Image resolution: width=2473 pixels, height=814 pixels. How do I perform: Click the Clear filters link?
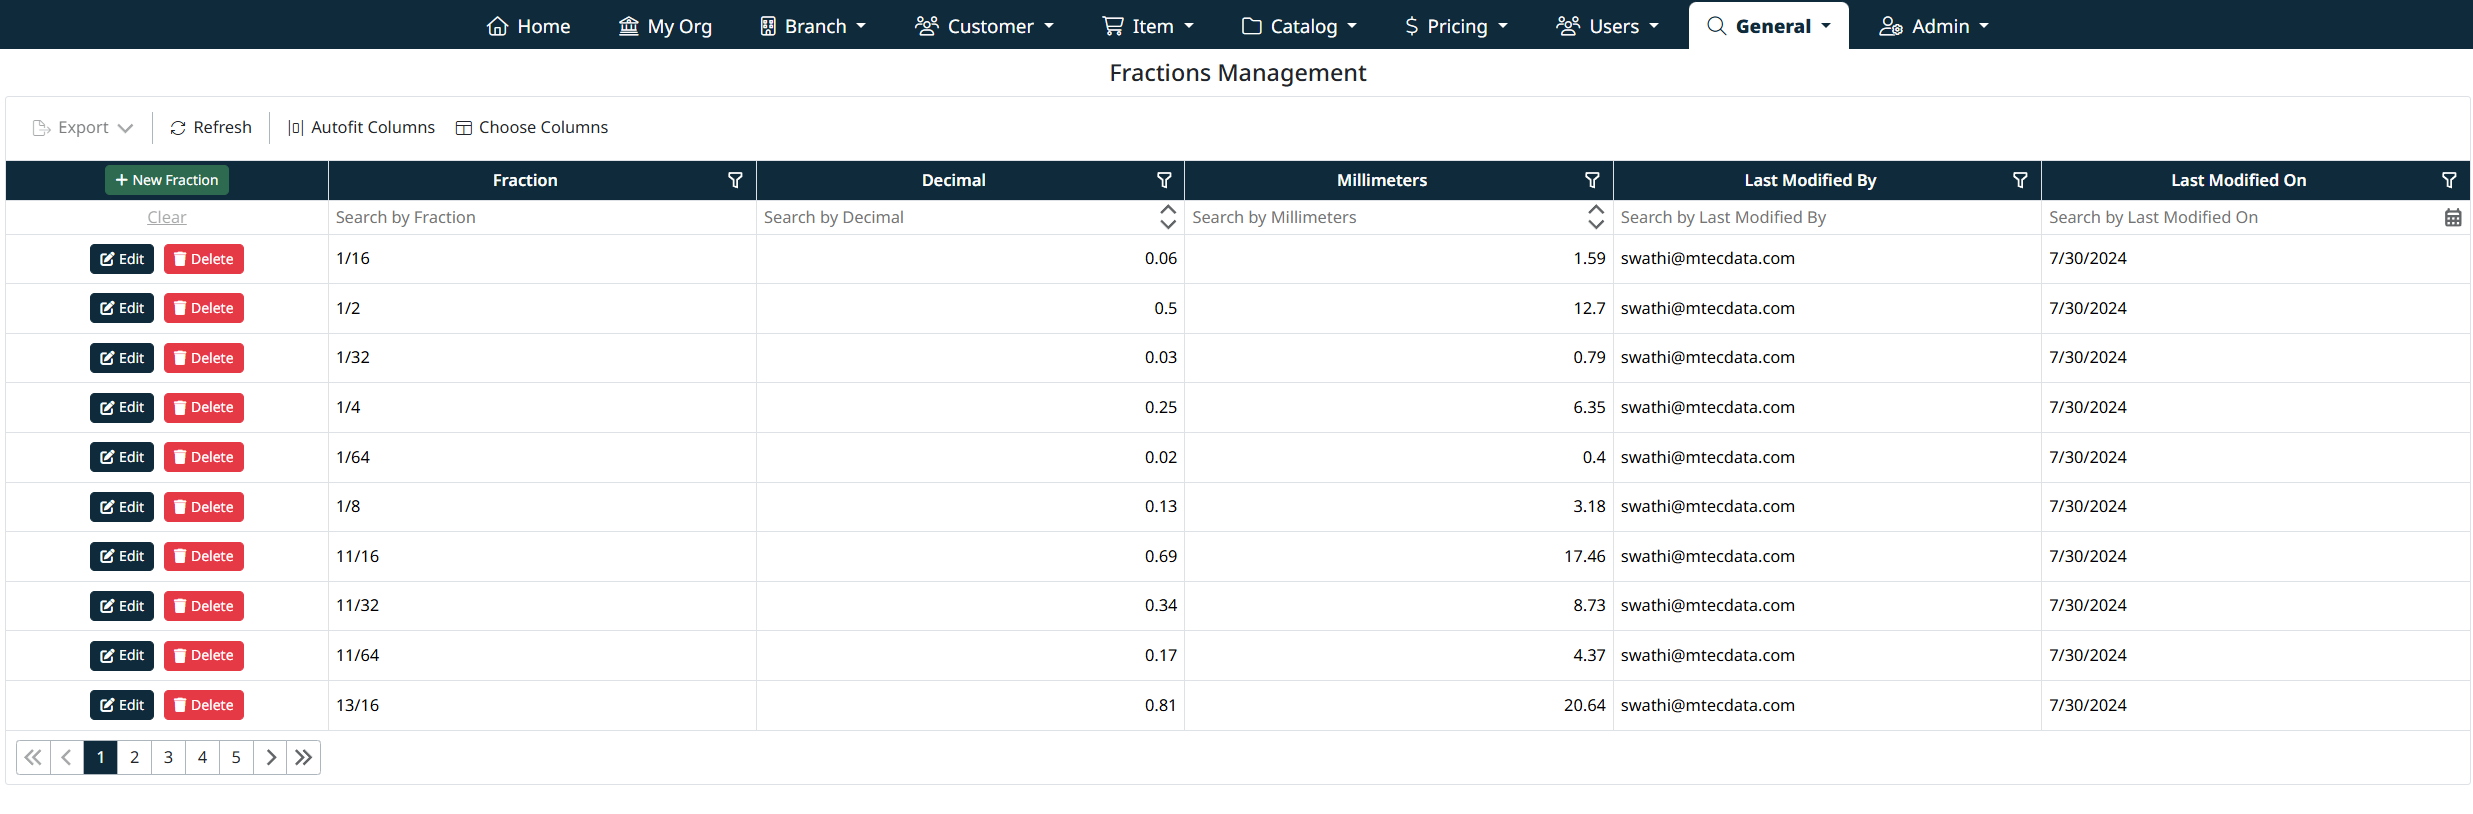(167, 218)
